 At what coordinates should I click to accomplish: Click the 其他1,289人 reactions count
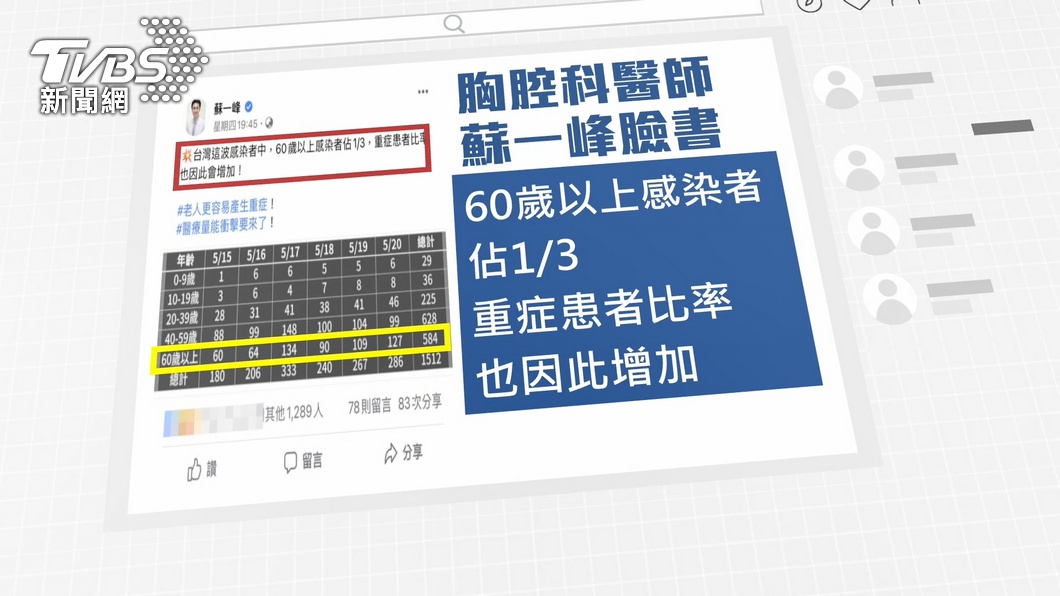point(293,412)
